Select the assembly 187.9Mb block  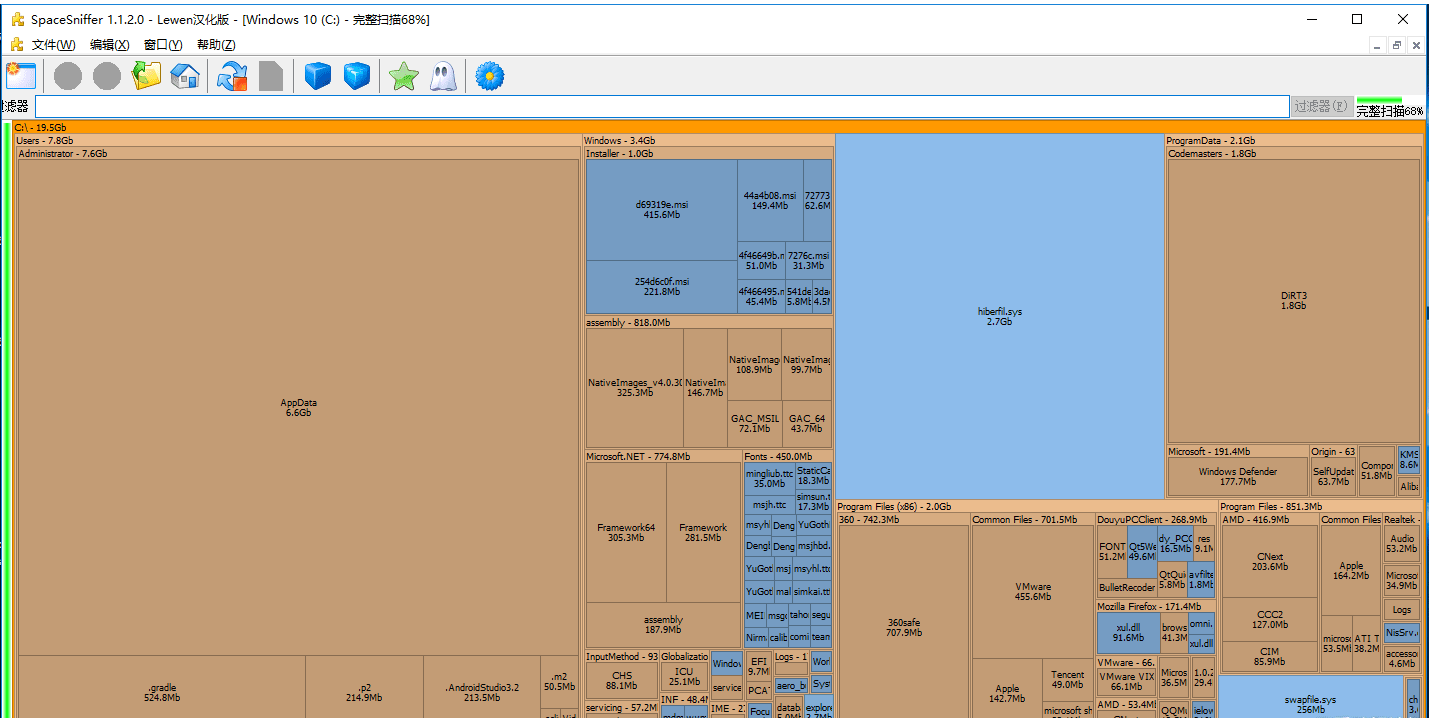[663, 625]
